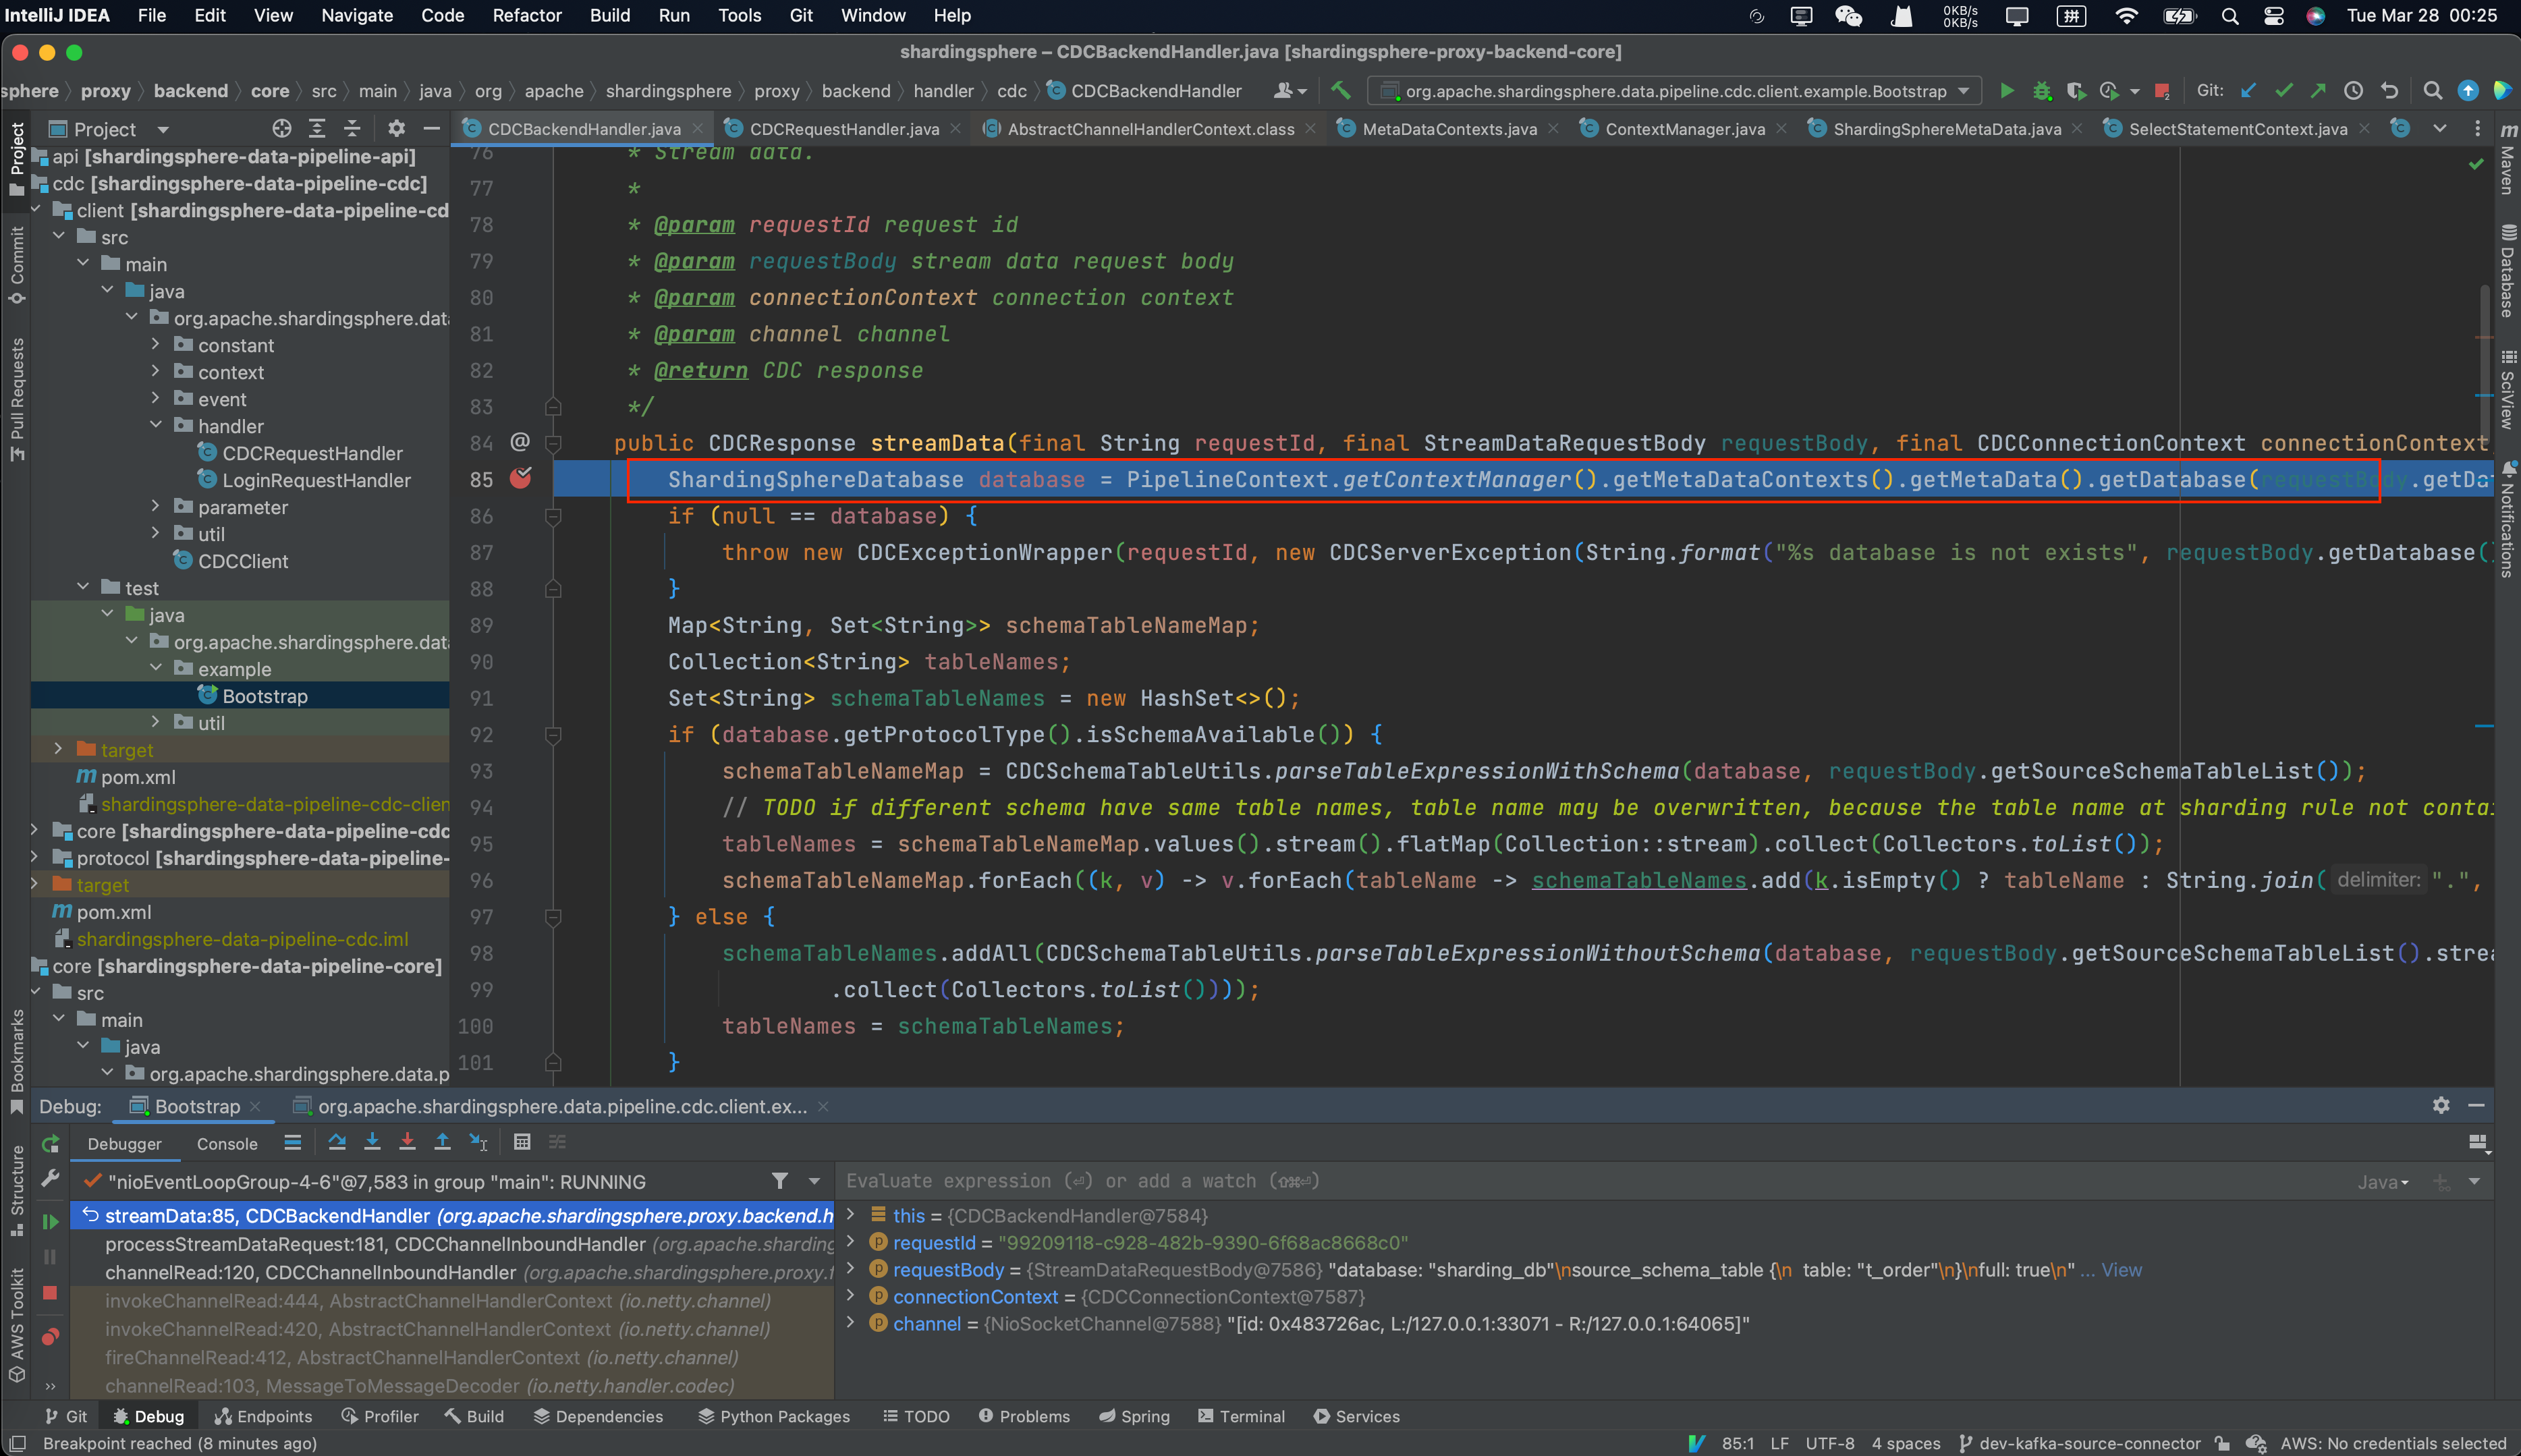This screenshot has height=1456, width=2521.
Task: Open the run configuration dropdown for Bootstrap
Action: pyautogui.click(x=1963, y=90)
